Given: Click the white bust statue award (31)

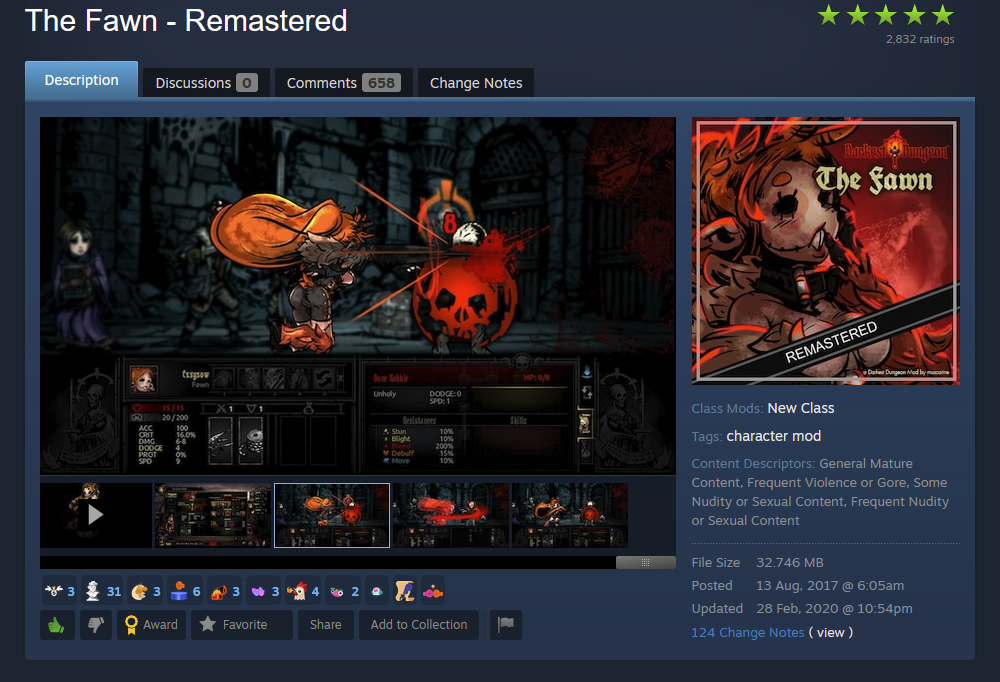Looking at the screenshot, I should click(x=103, y=591).
